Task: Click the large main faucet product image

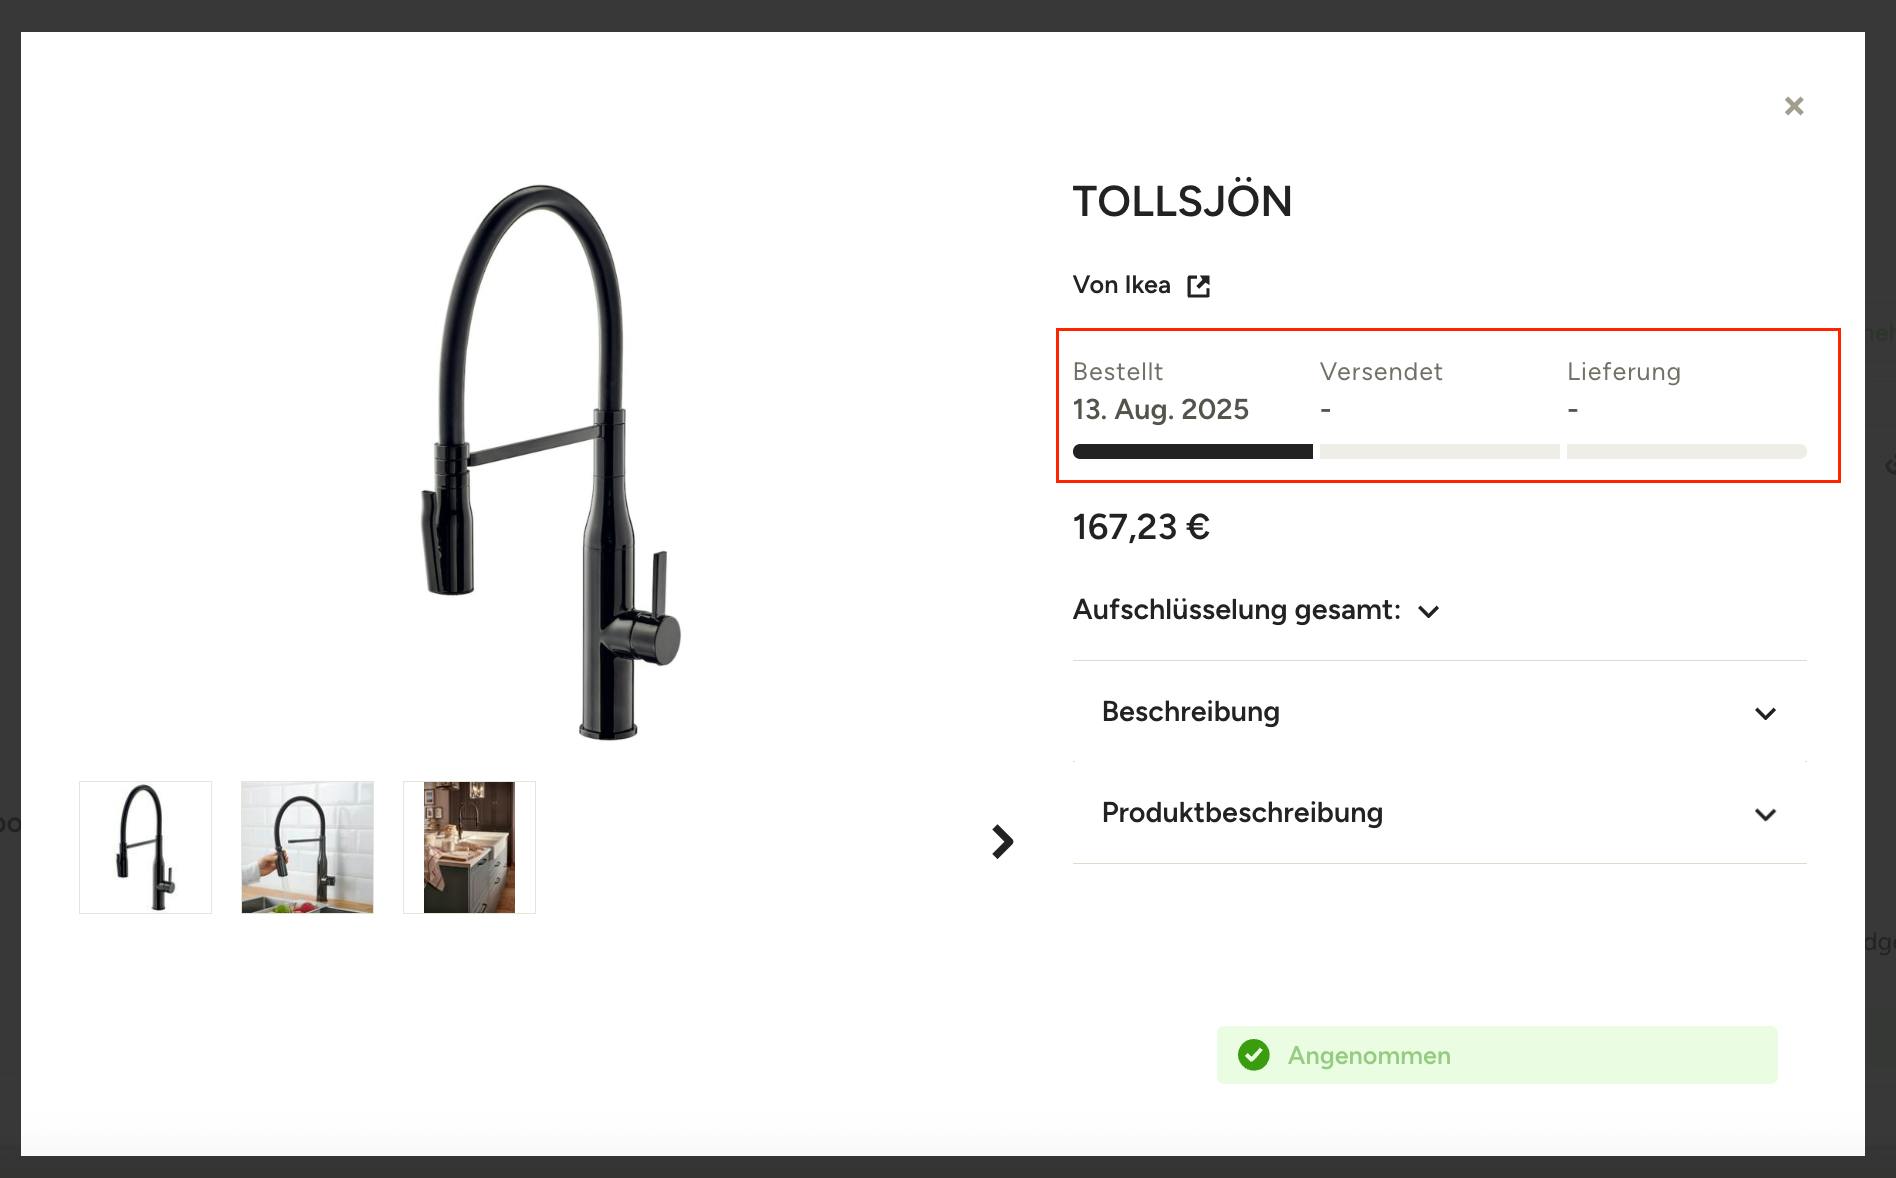Action: coord(550,460)
